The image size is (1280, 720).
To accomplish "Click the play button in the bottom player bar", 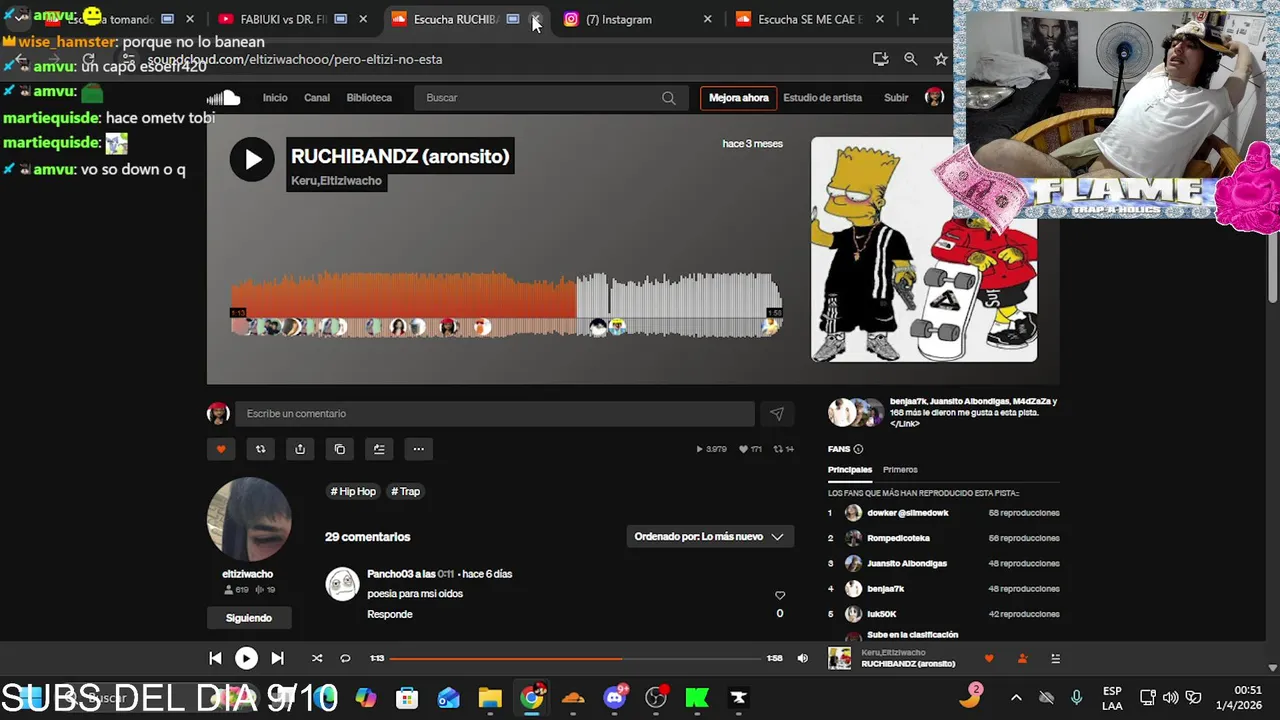I will pyautogui.click(x=246, y=658).
